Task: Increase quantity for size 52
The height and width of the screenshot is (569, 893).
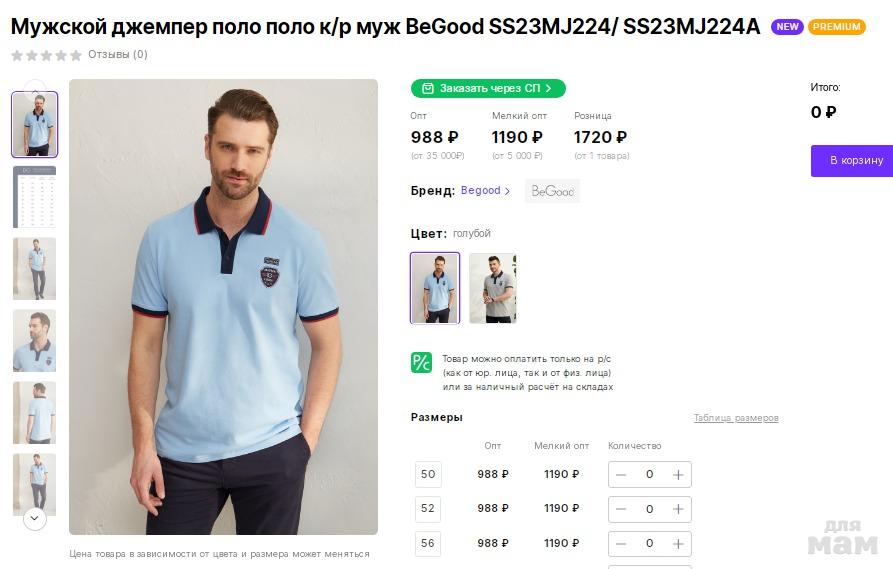Action: [678, 509]
